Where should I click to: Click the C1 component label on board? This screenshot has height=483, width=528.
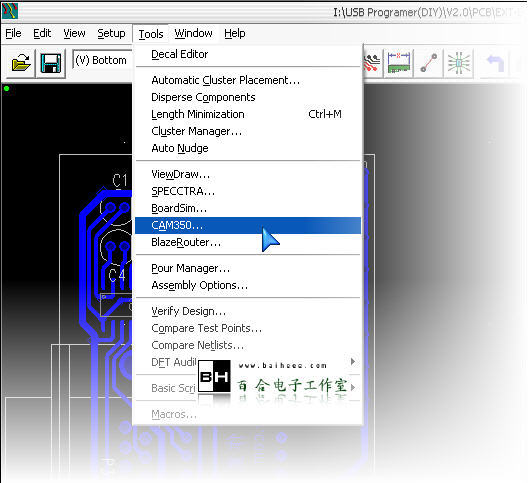(x=120, y=181)
